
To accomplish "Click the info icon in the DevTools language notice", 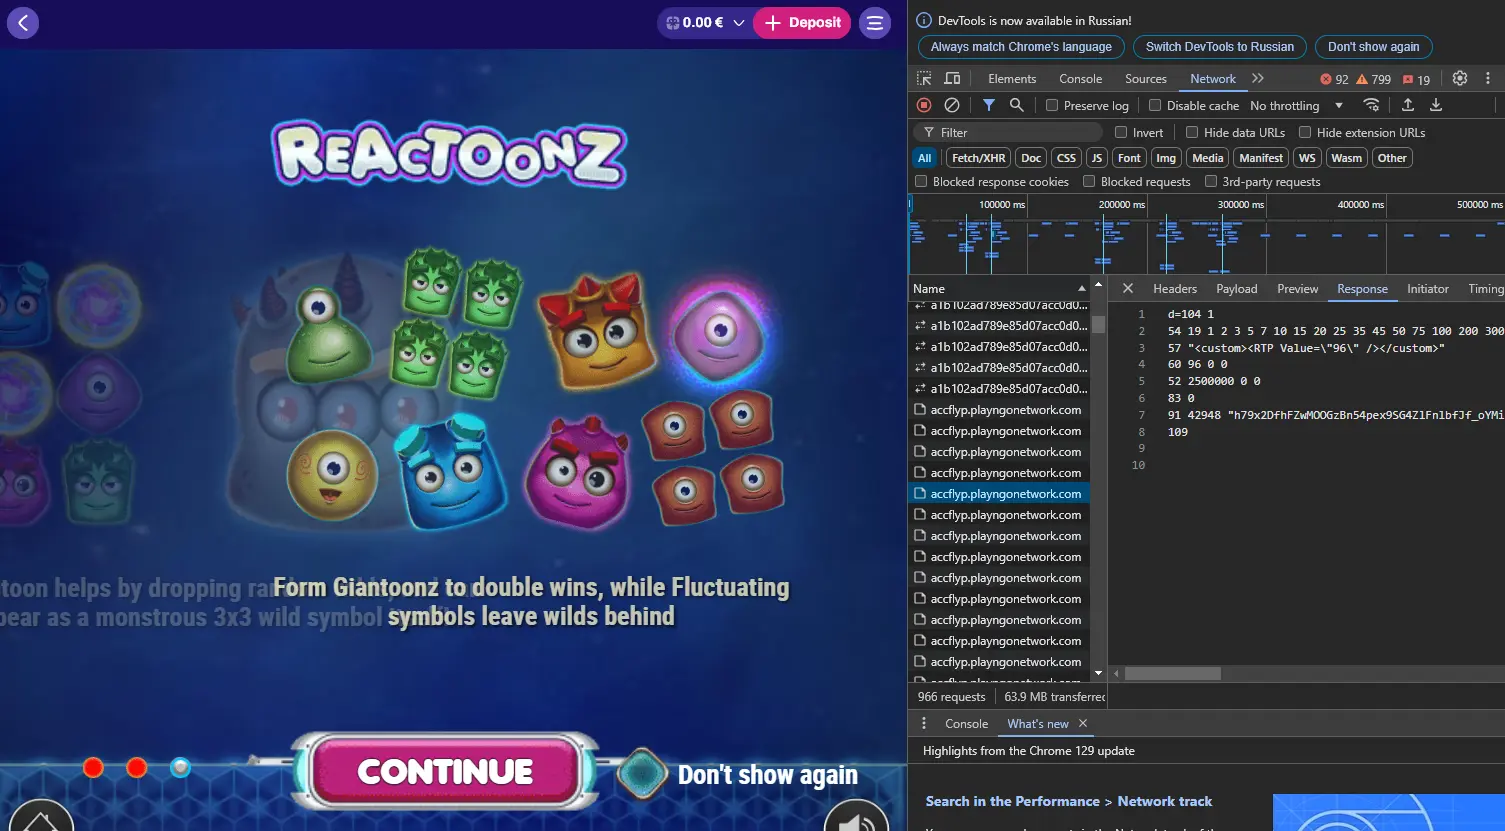I will pyautogui.click(x=924, y=20).
